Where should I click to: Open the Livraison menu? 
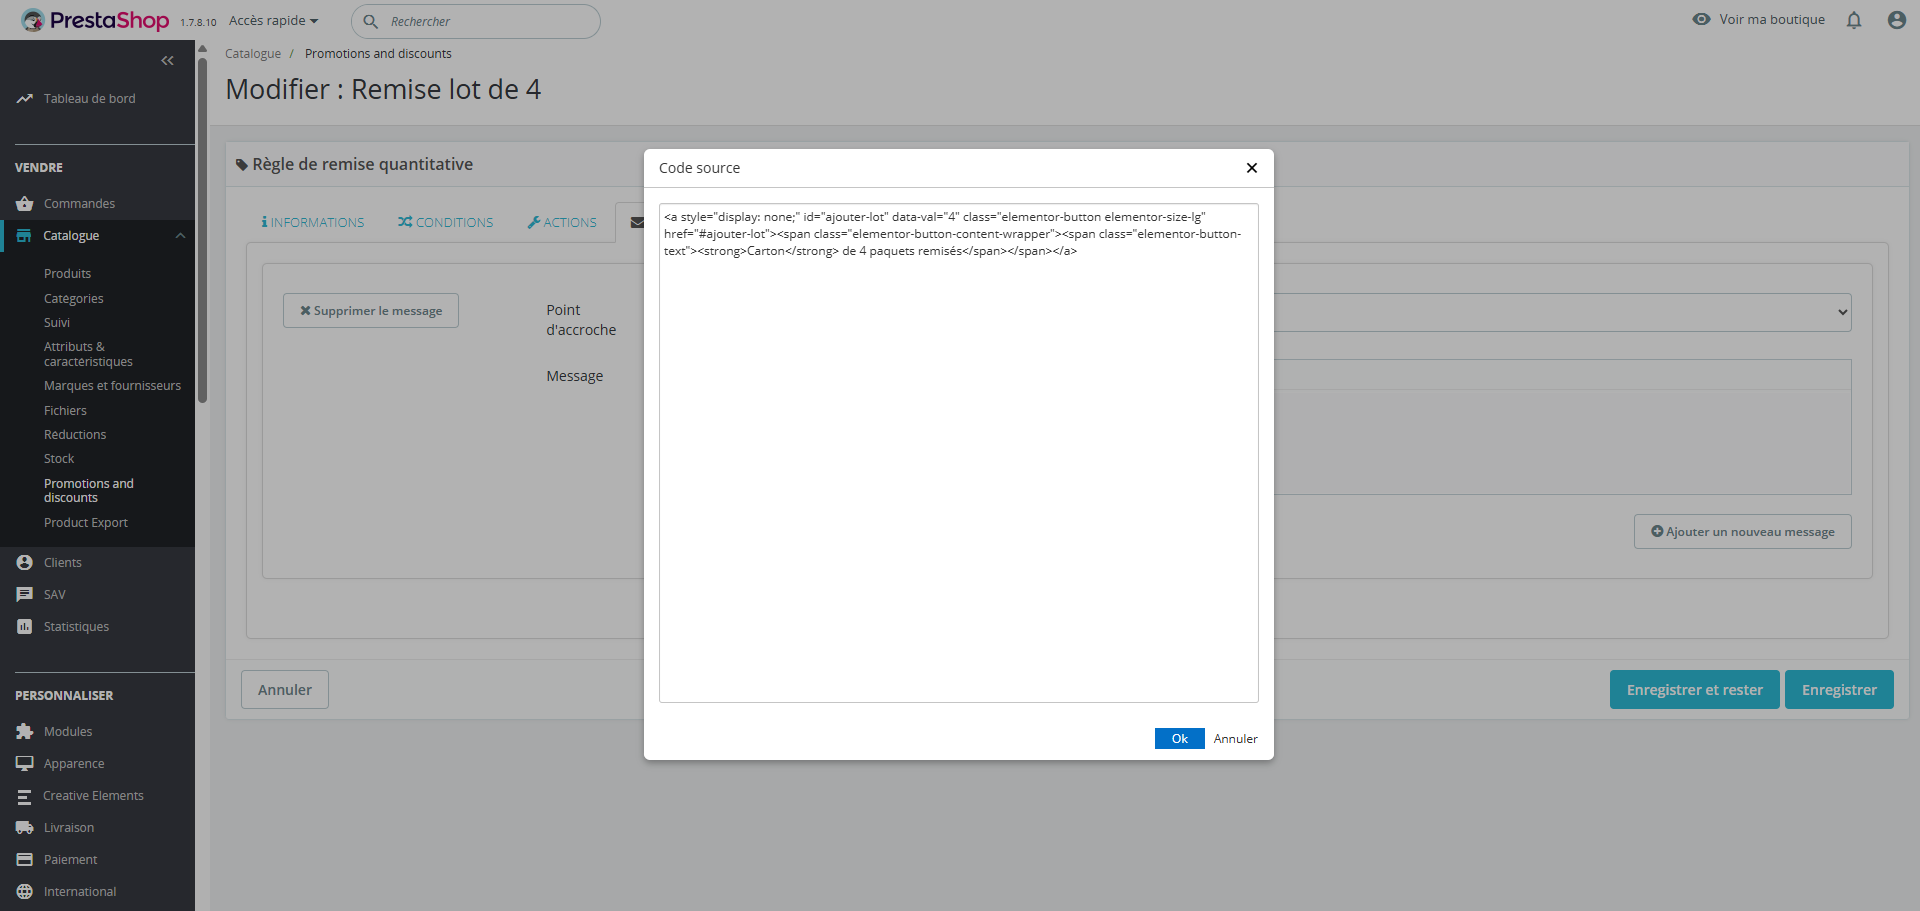[x=69, y=828]
